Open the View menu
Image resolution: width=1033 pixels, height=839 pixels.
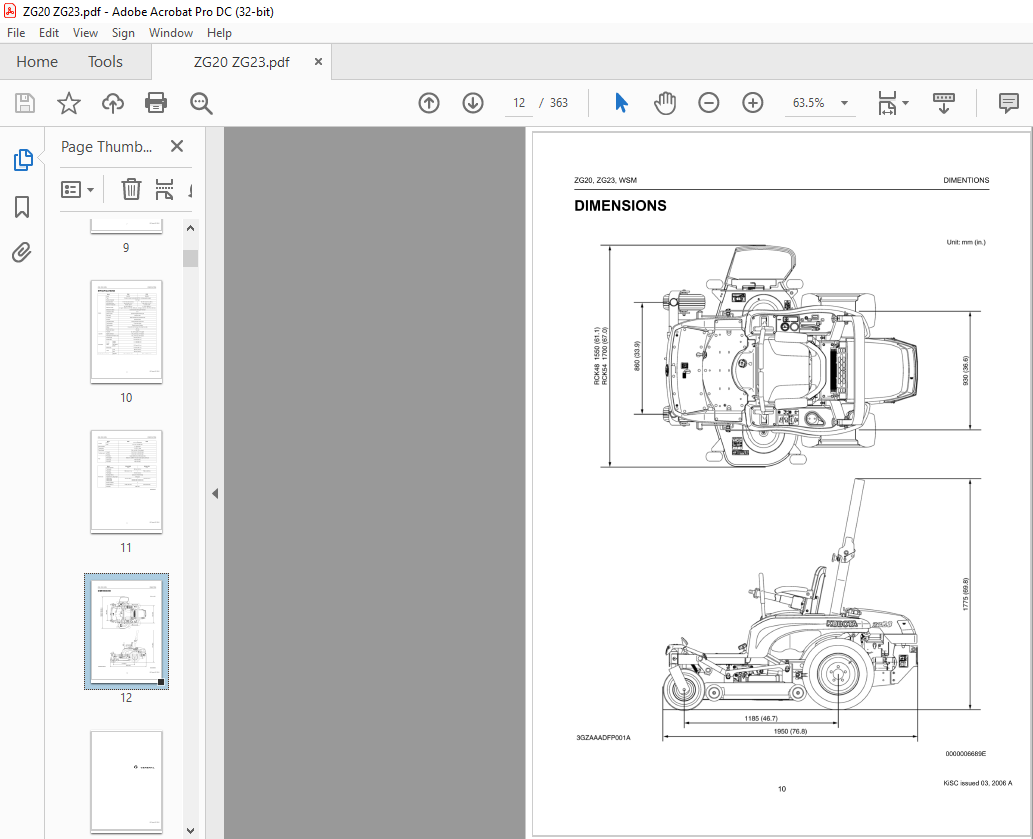[85, 33]
